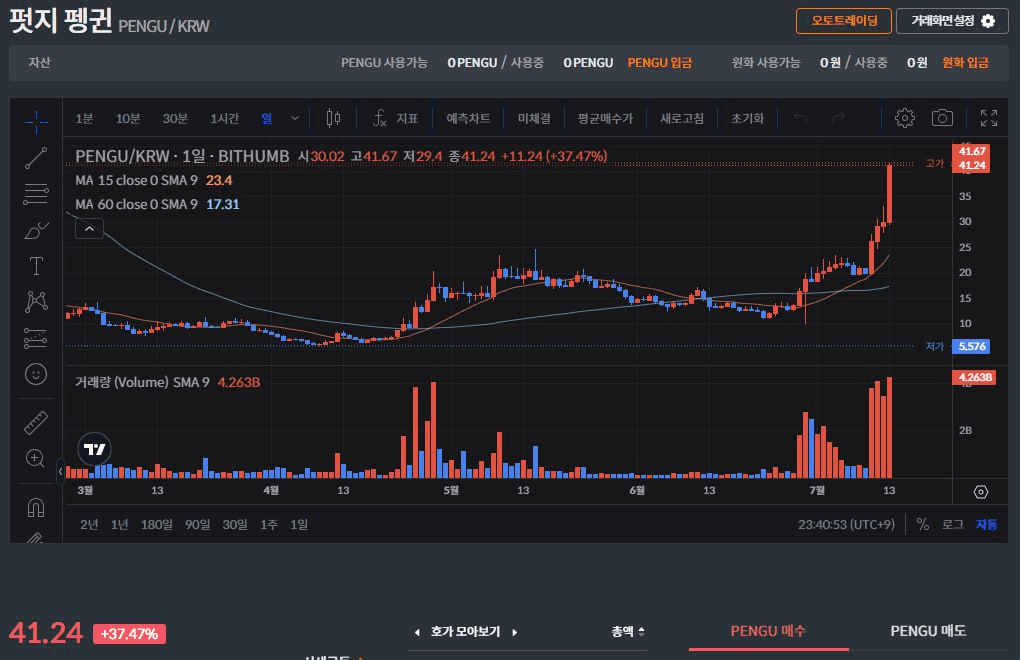Screen dimensions: 1020x660
Task: Toggle the 예측차트 forecast chart
Action: pos(468,118)
